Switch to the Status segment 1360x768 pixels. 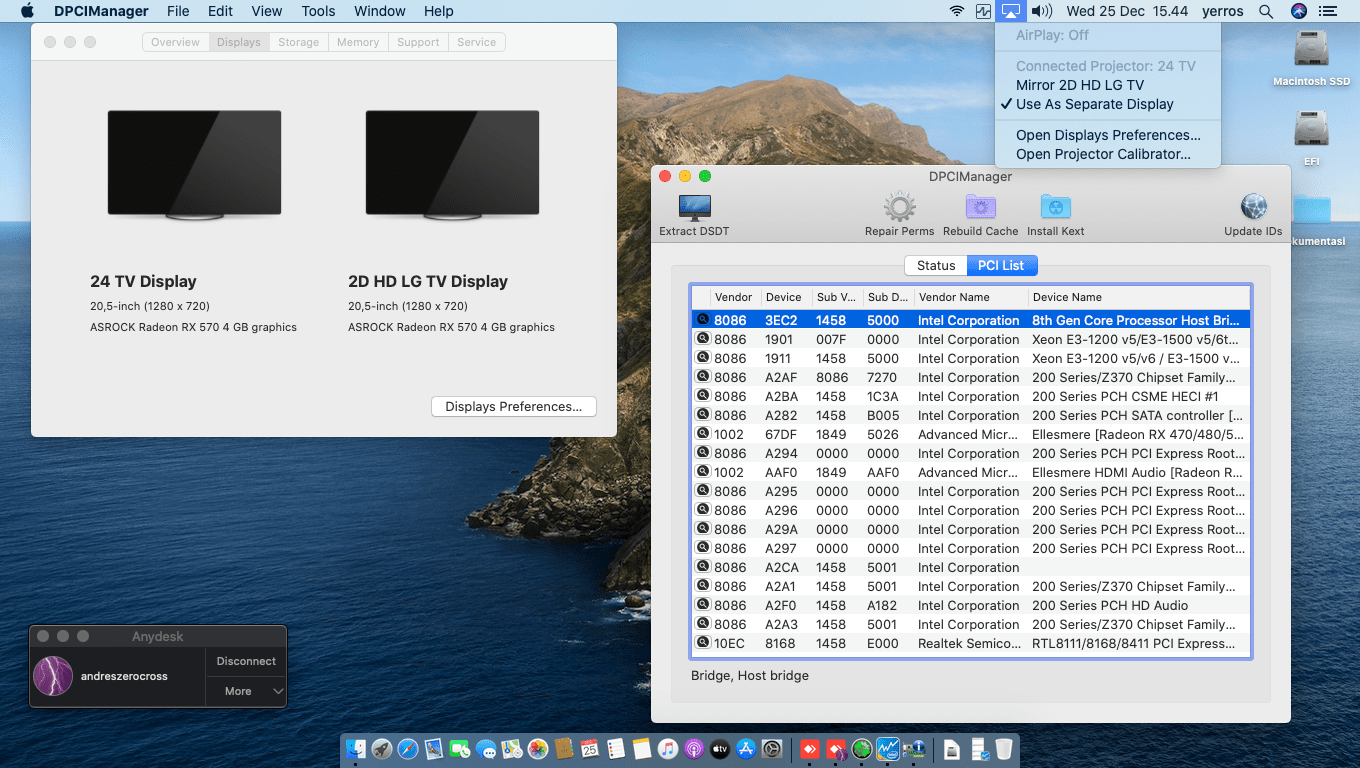tap(936, 265)
